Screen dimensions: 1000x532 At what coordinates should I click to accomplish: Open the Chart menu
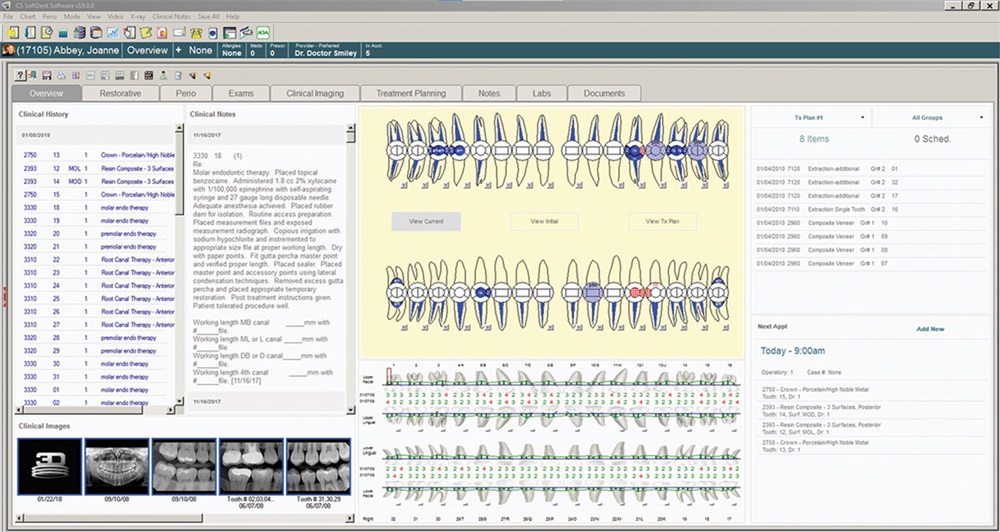[x=27, y=16]
